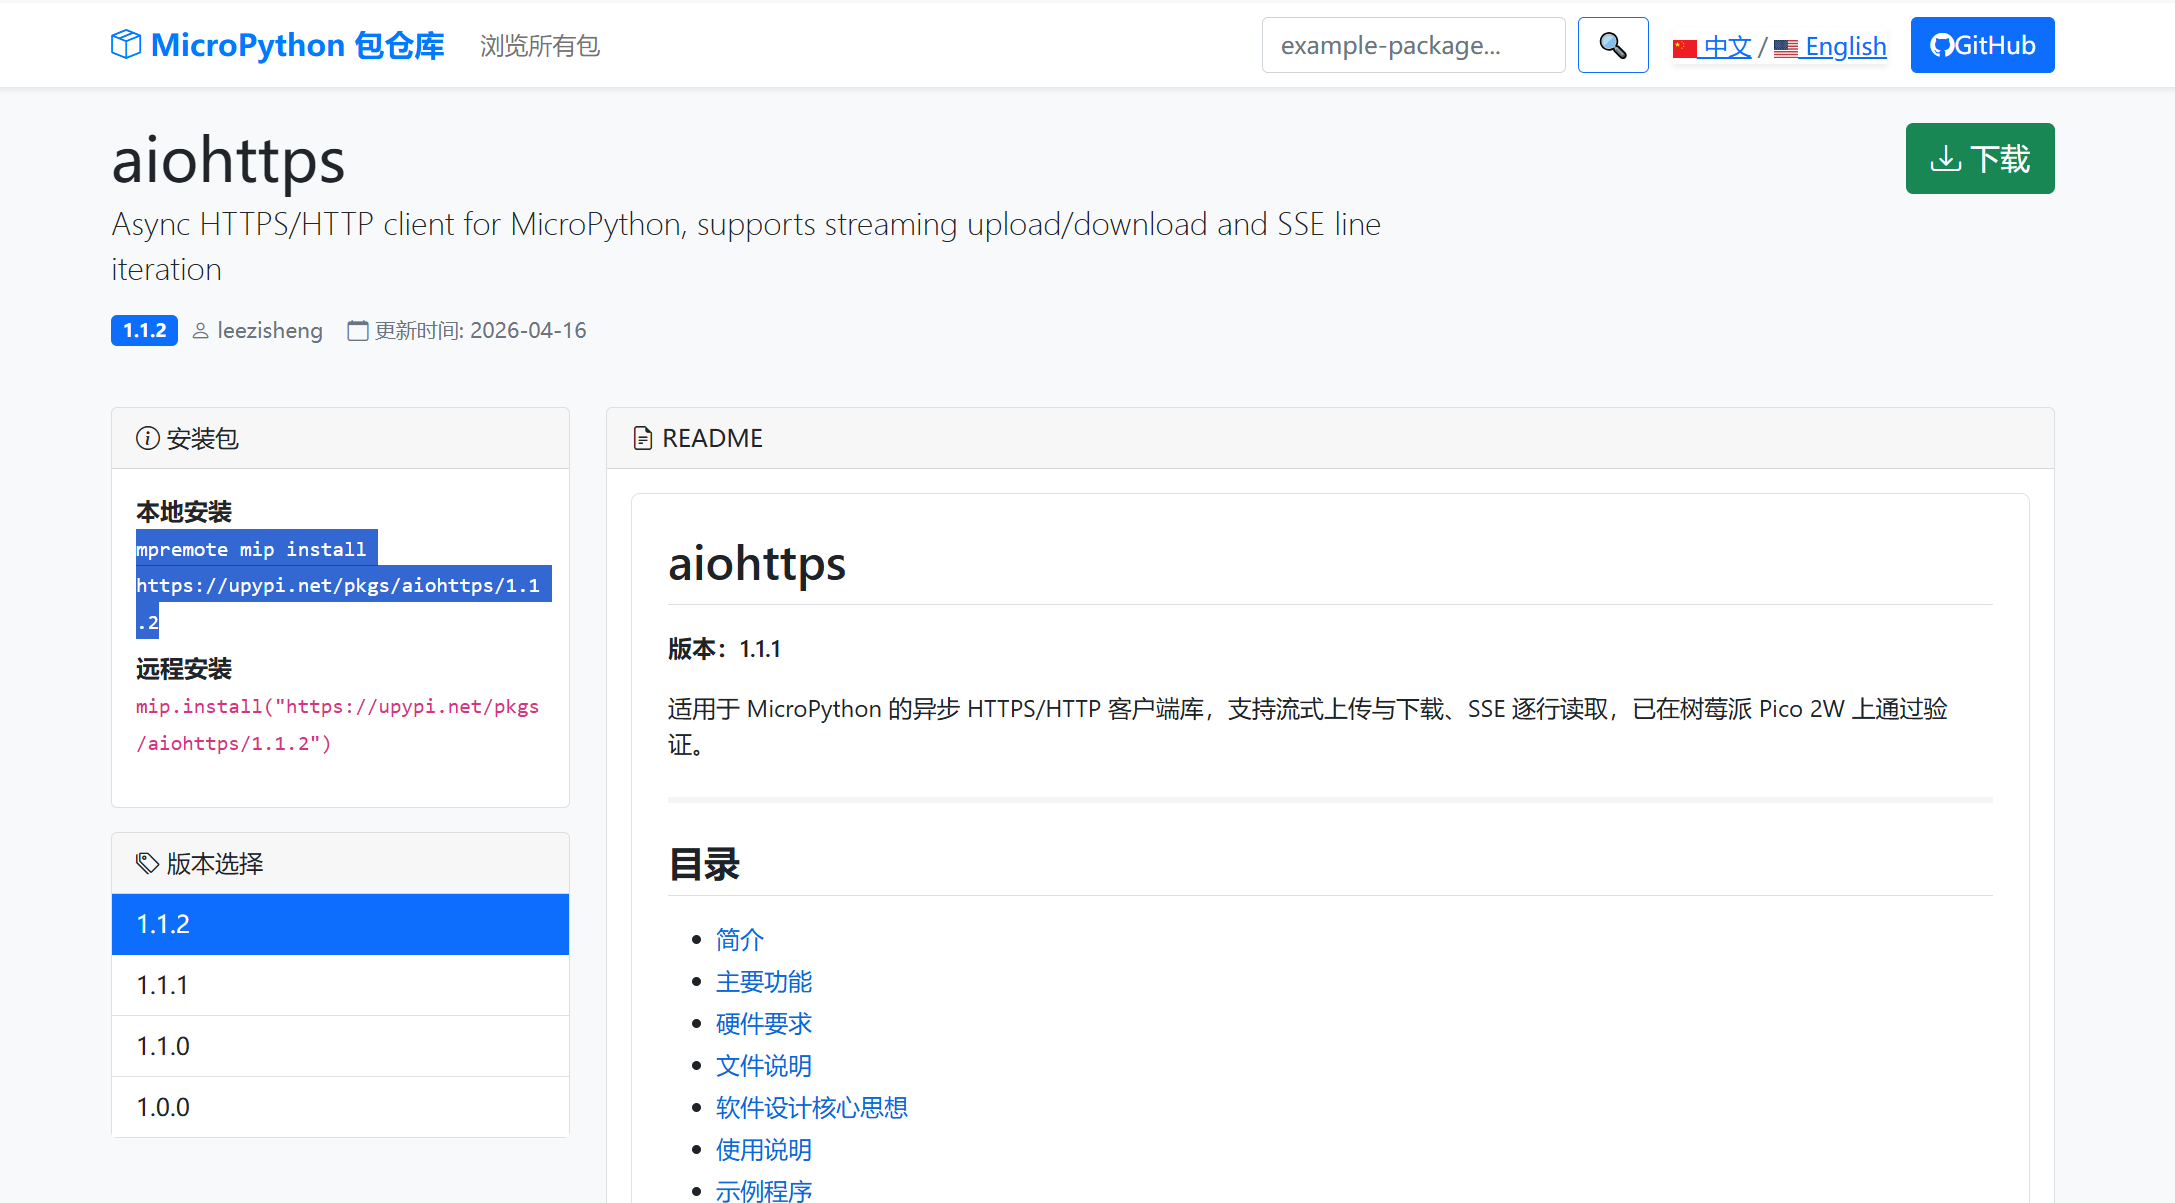Select version 1.1.2 in version list
The image size is (2175, 1203).
pyautogui.click(x=340, y=924)
